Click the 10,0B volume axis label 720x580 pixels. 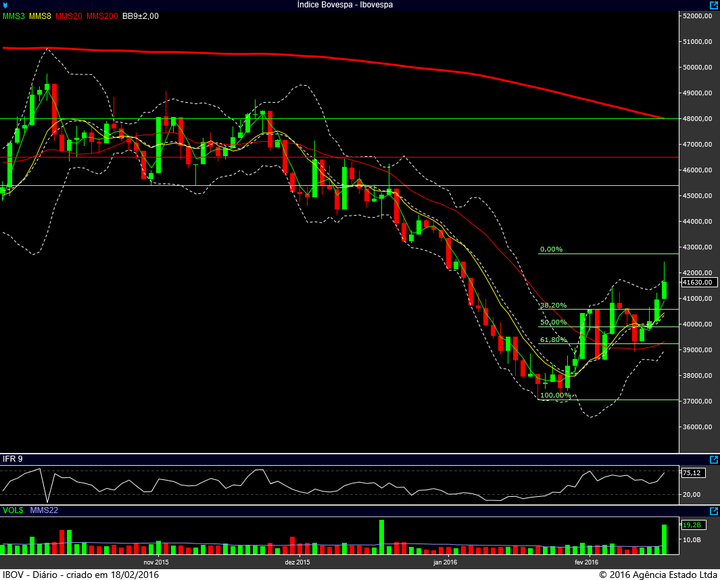point(692,540)
